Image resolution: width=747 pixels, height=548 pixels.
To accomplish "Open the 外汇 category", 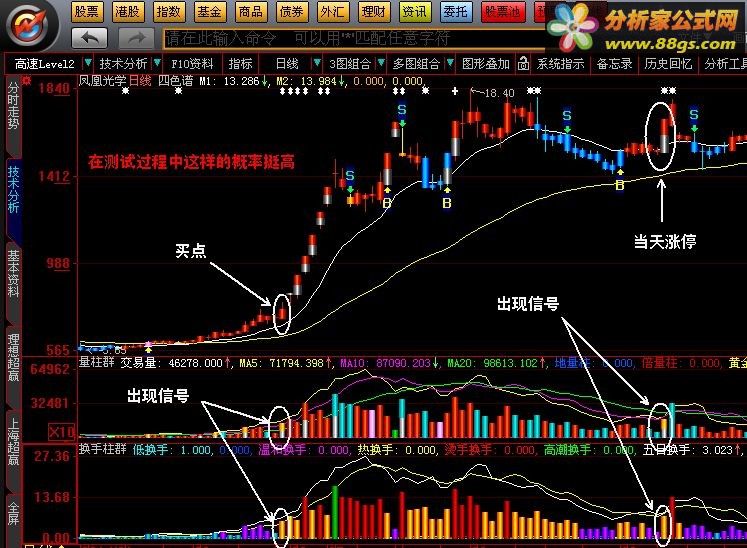I will (x=333, y=12).
